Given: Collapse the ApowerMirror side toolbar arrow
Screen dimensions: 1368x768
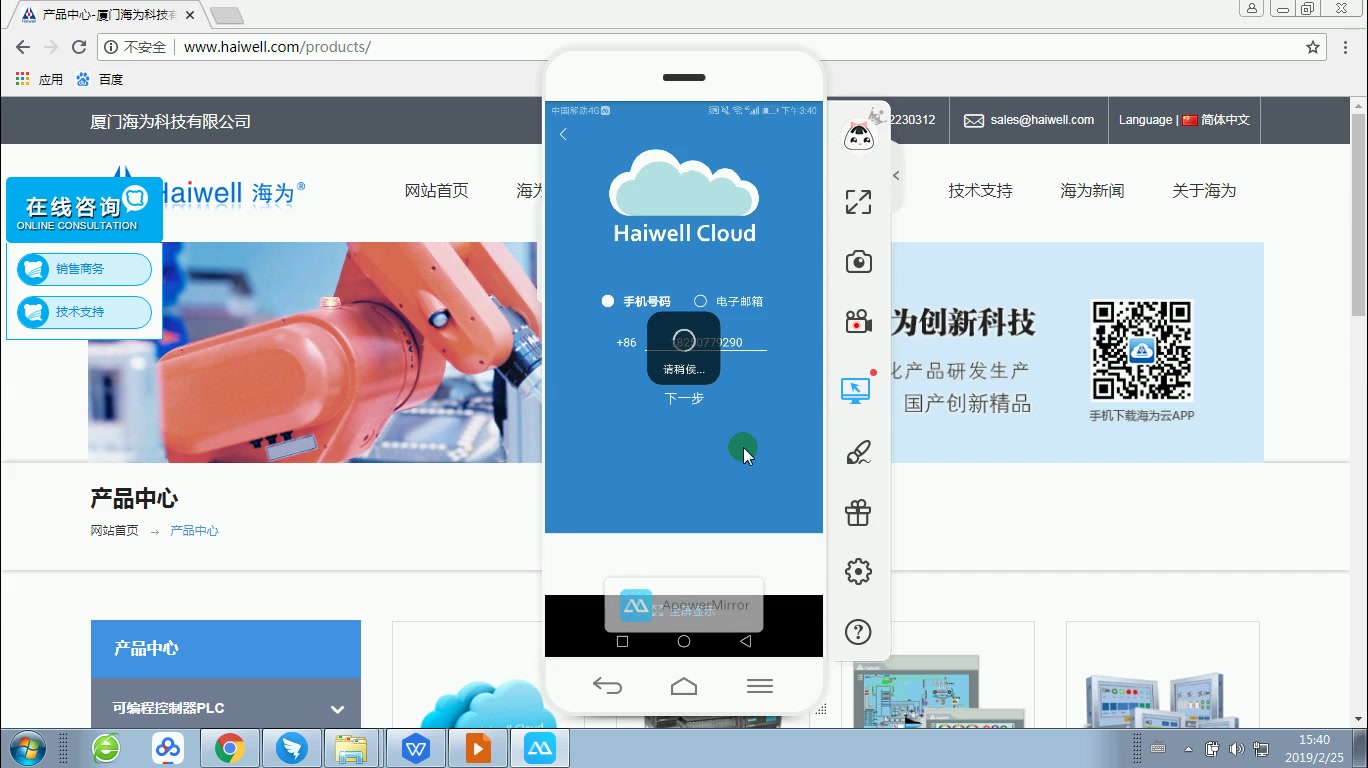Looking at the screenshot, I should (x=896, y=175).
